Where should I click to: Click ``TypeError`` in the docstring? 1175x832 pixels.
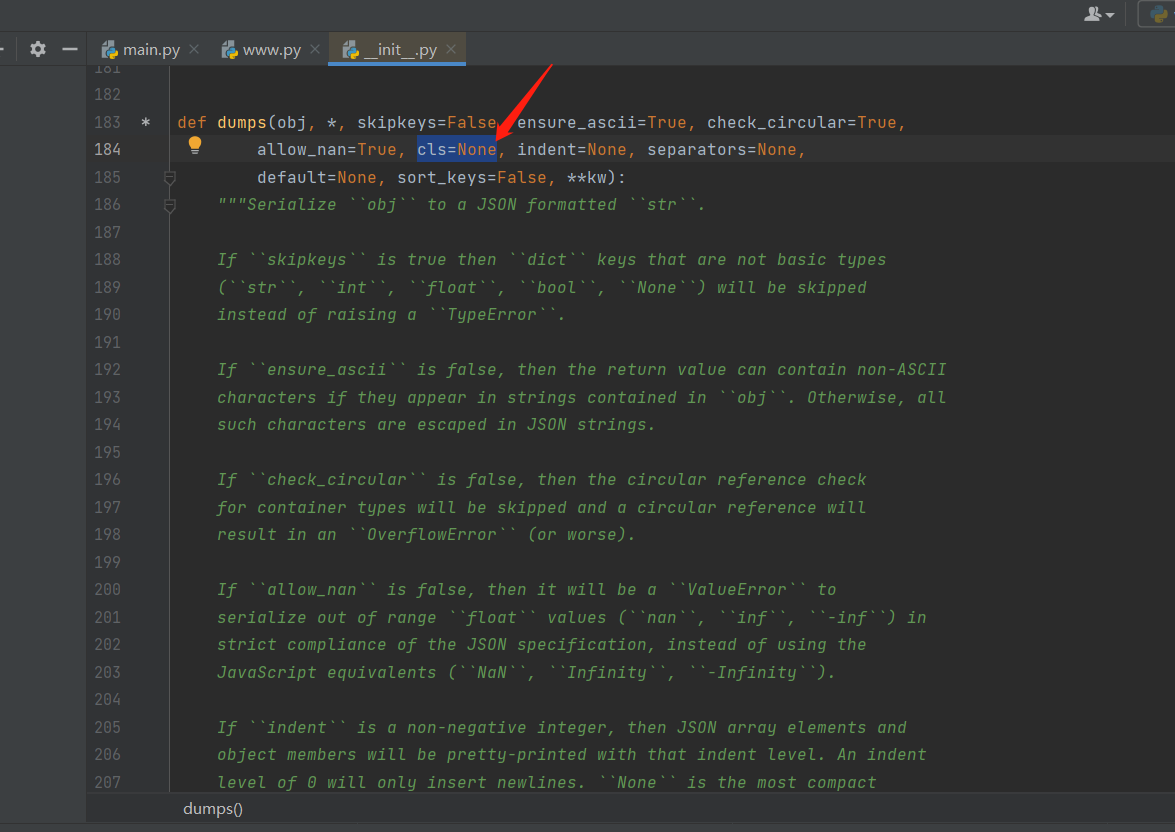(492, 315)
